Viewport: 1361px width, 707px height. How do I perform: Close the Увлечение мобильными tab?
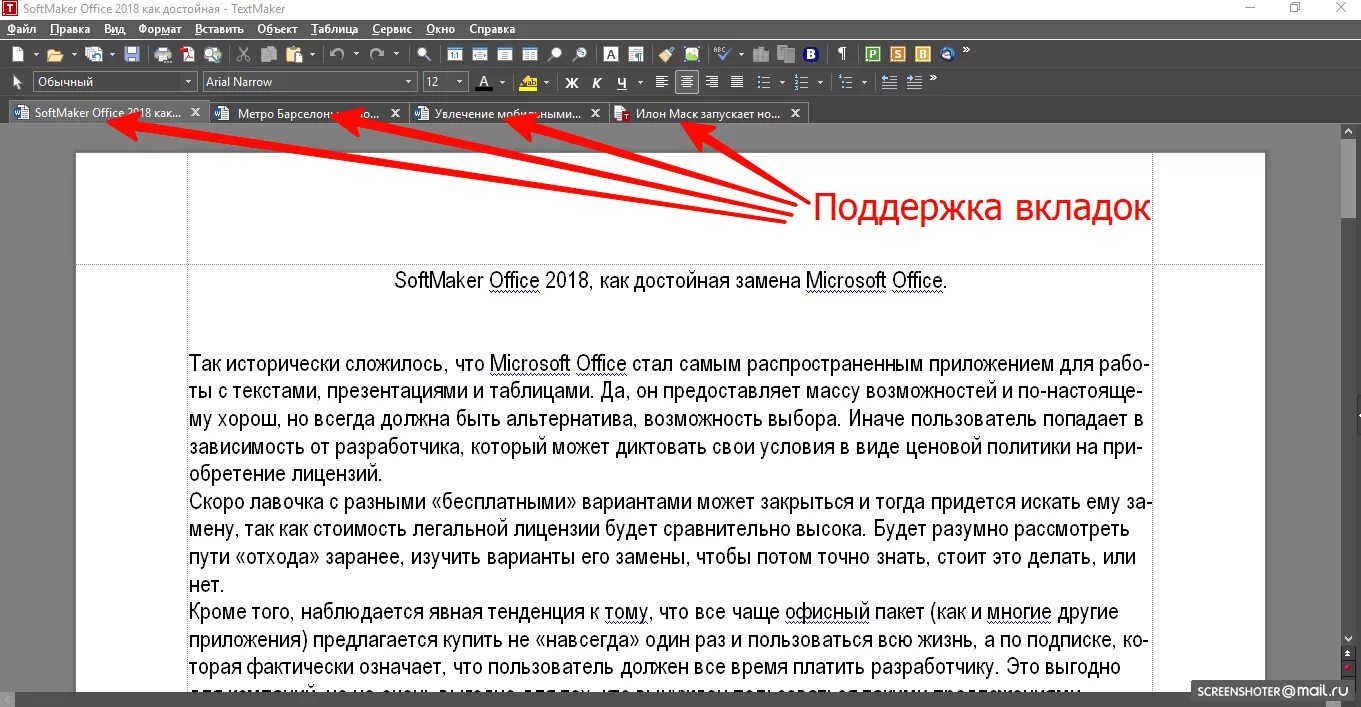(595, 113)
